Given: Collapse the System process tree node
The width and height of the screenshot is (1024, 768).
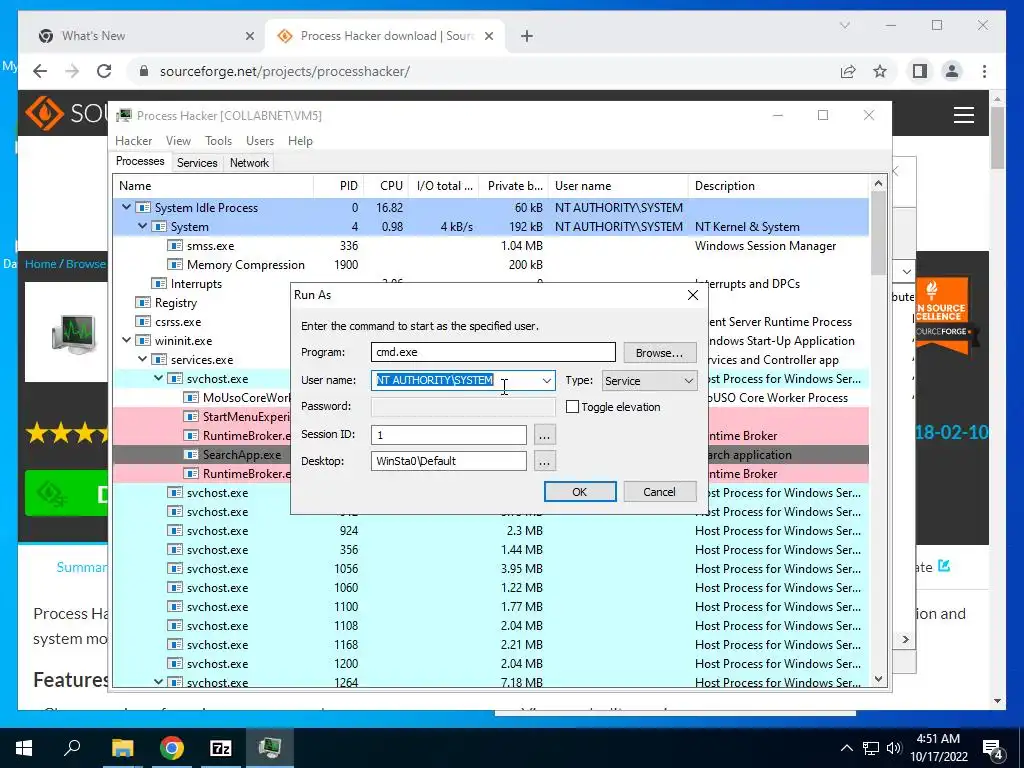Looking at the screenshot, I should tap(142, 226).
